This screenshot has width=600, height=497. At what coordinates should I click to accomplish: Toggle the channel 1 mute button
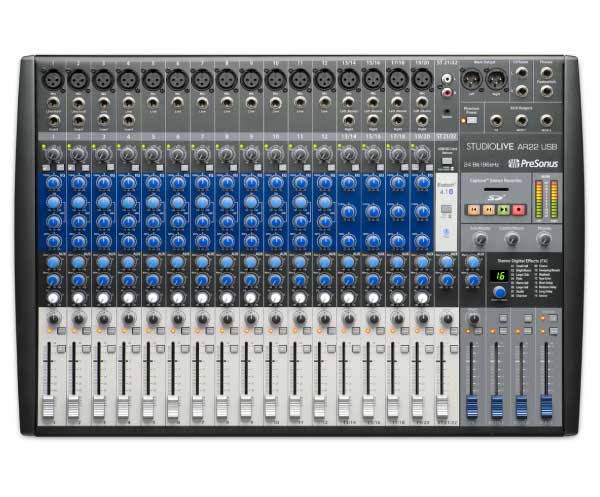pyautogui.click(x=61, y=331)
